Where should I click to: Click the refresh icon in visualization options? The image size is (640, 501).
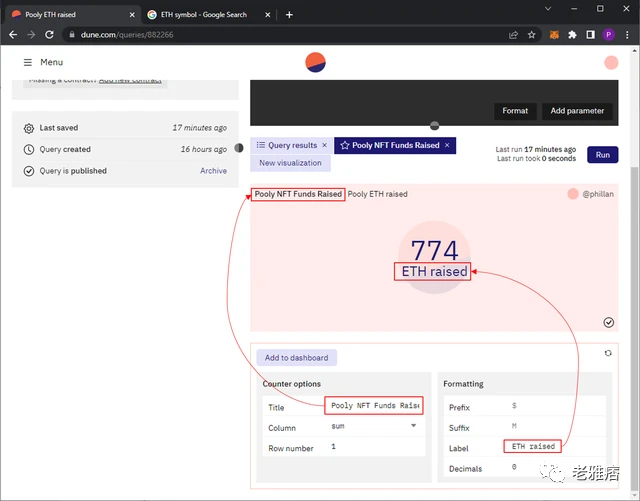pyautogui.click(x=608, y=353)
